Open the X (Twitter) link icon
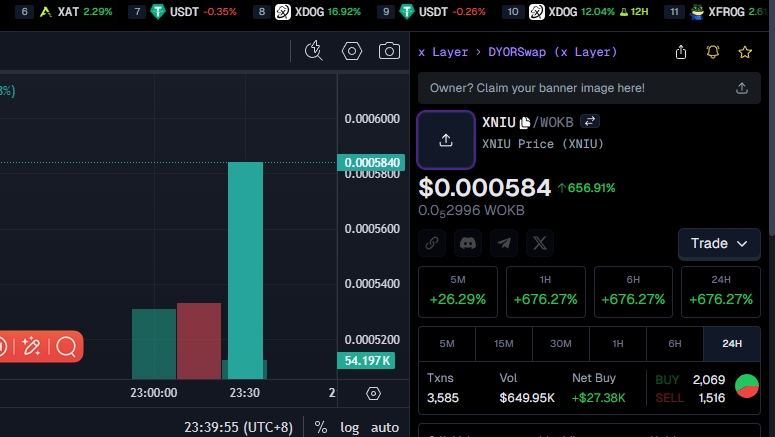The image size is (775, 437). pos(540,243)
